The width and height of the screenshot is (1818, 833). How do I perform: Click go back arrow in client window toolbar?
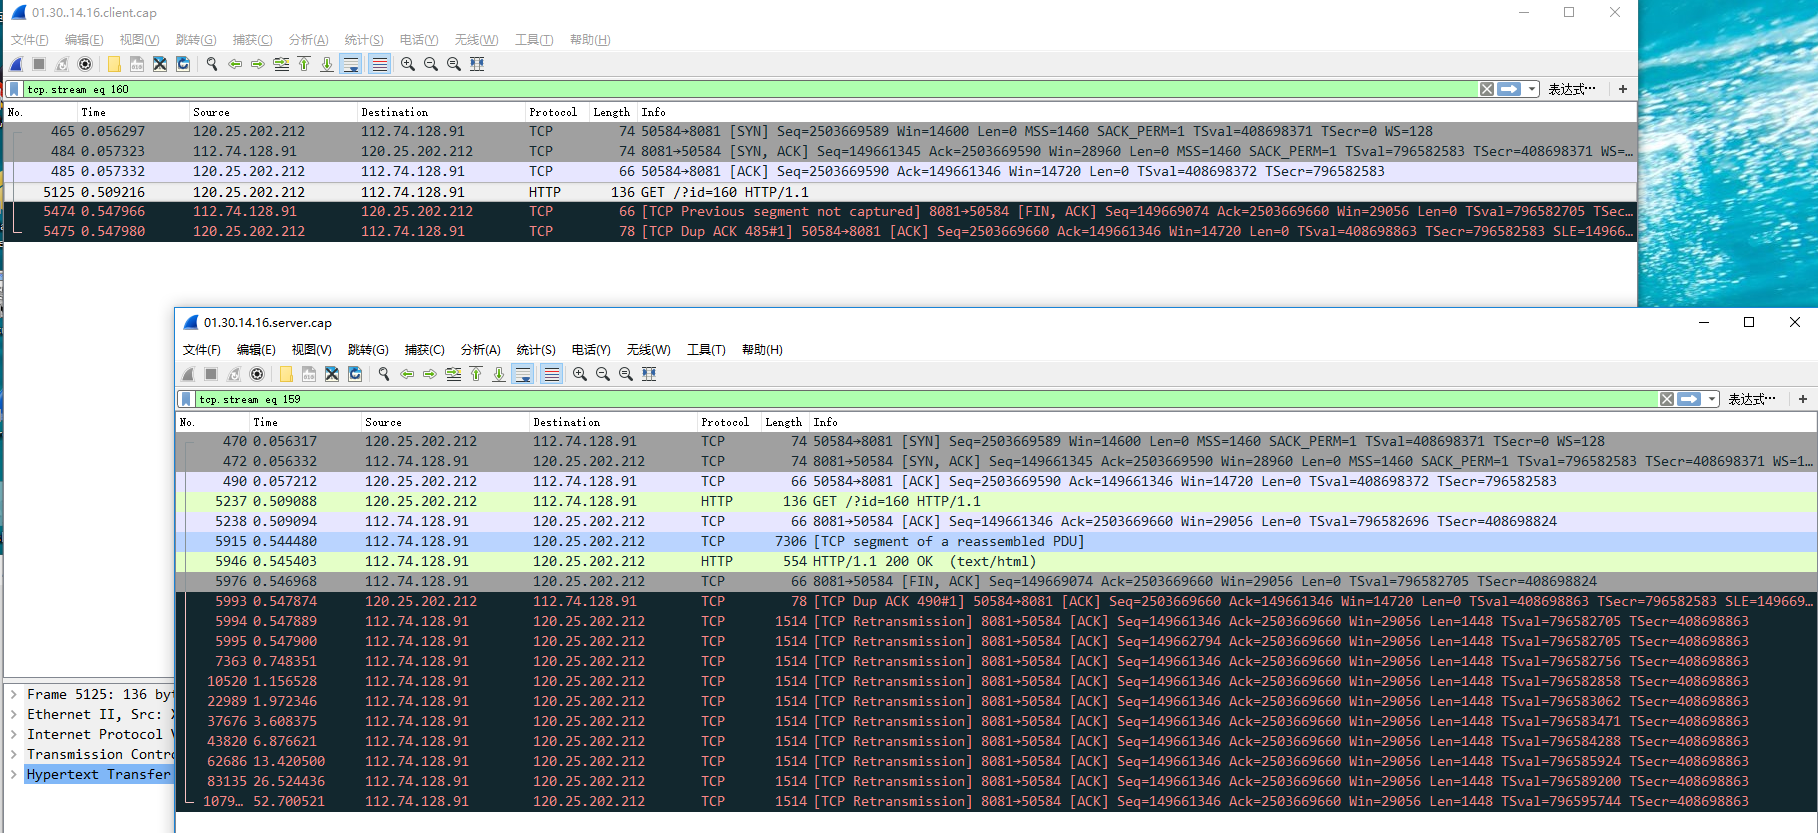point(235,64)
